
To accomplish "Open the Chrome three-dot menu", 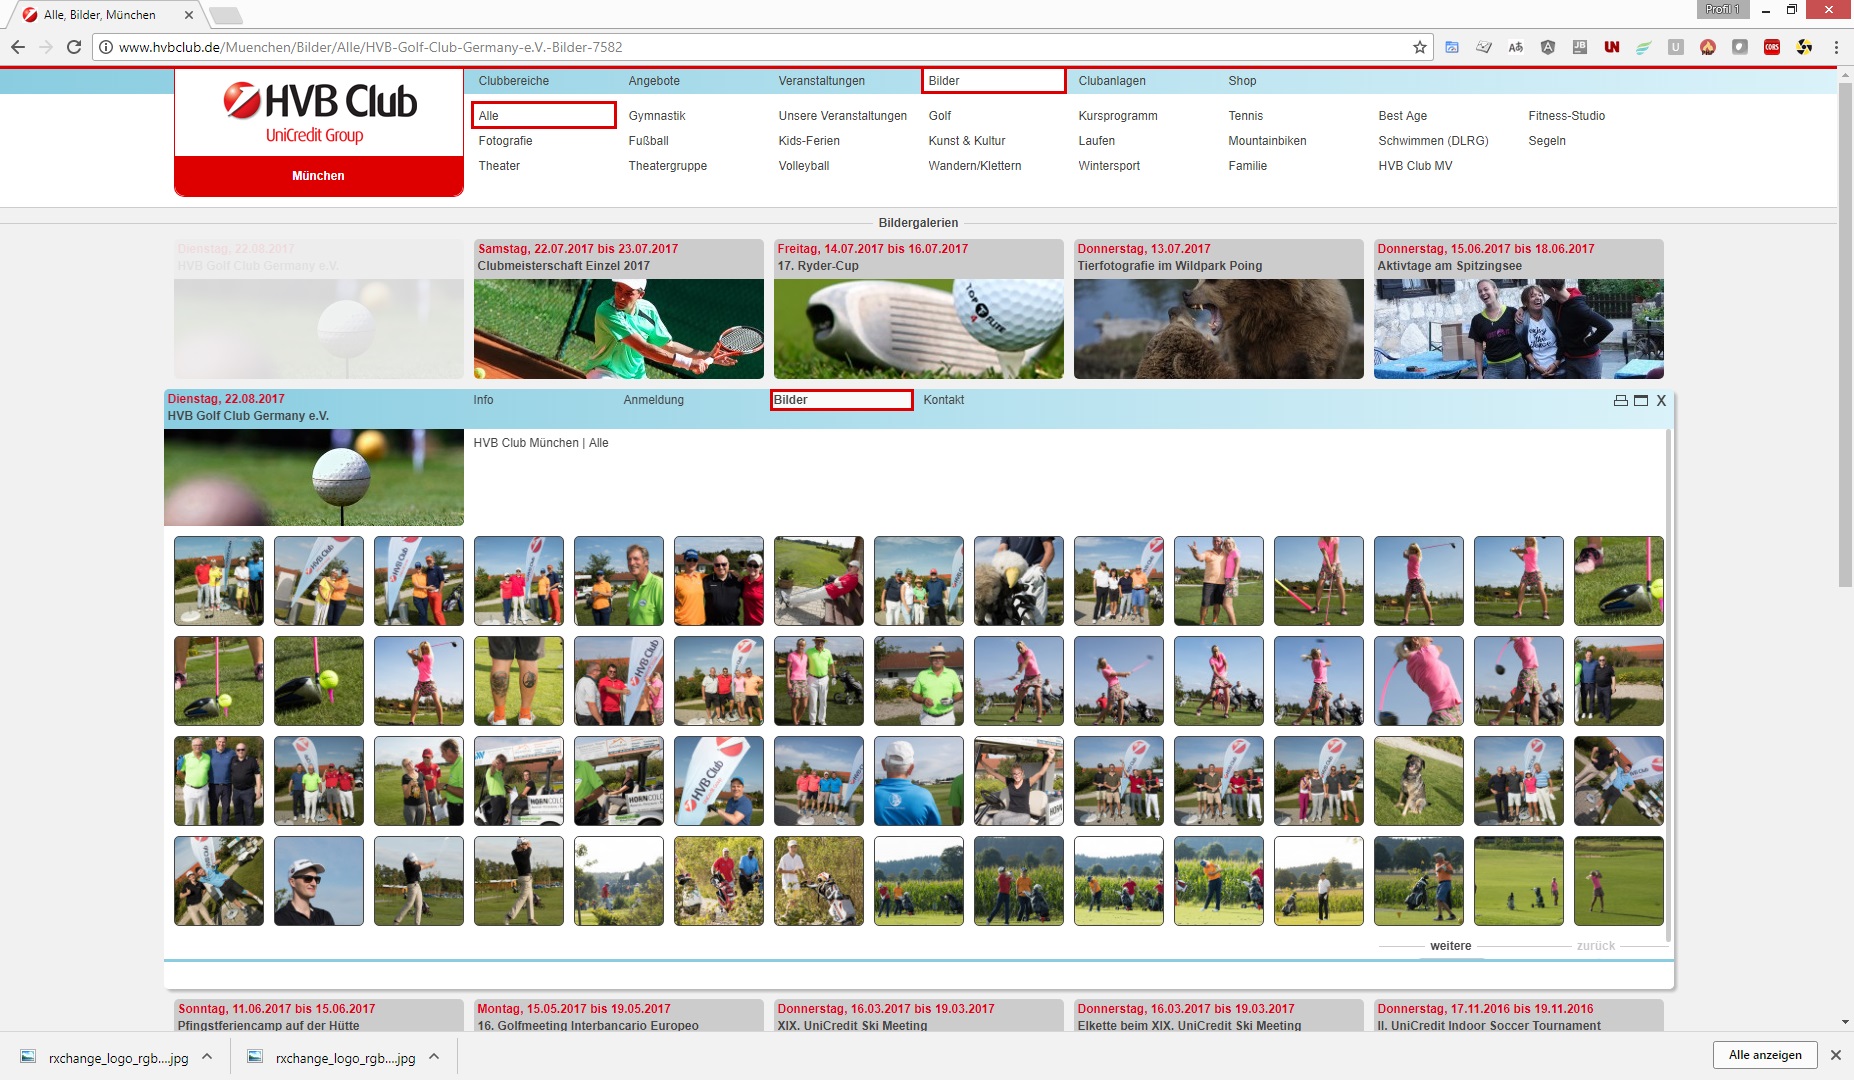I will (x=1836, y=47).
